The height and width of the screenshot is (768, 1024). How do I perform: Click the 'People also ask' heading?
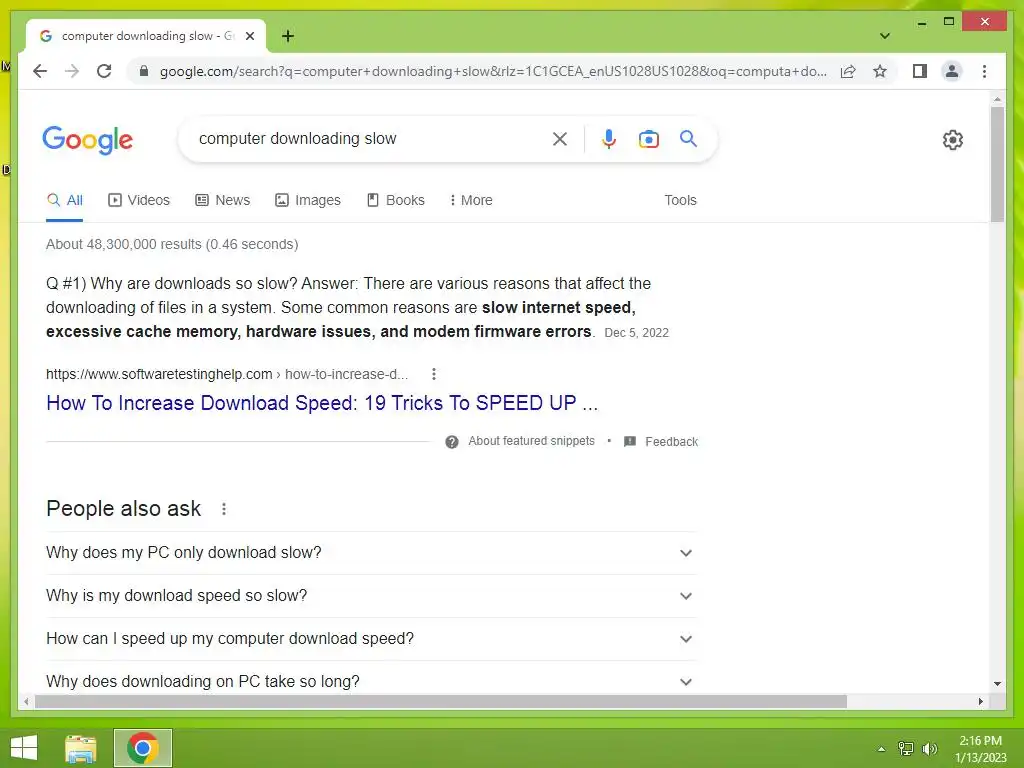tap(123, 509)
